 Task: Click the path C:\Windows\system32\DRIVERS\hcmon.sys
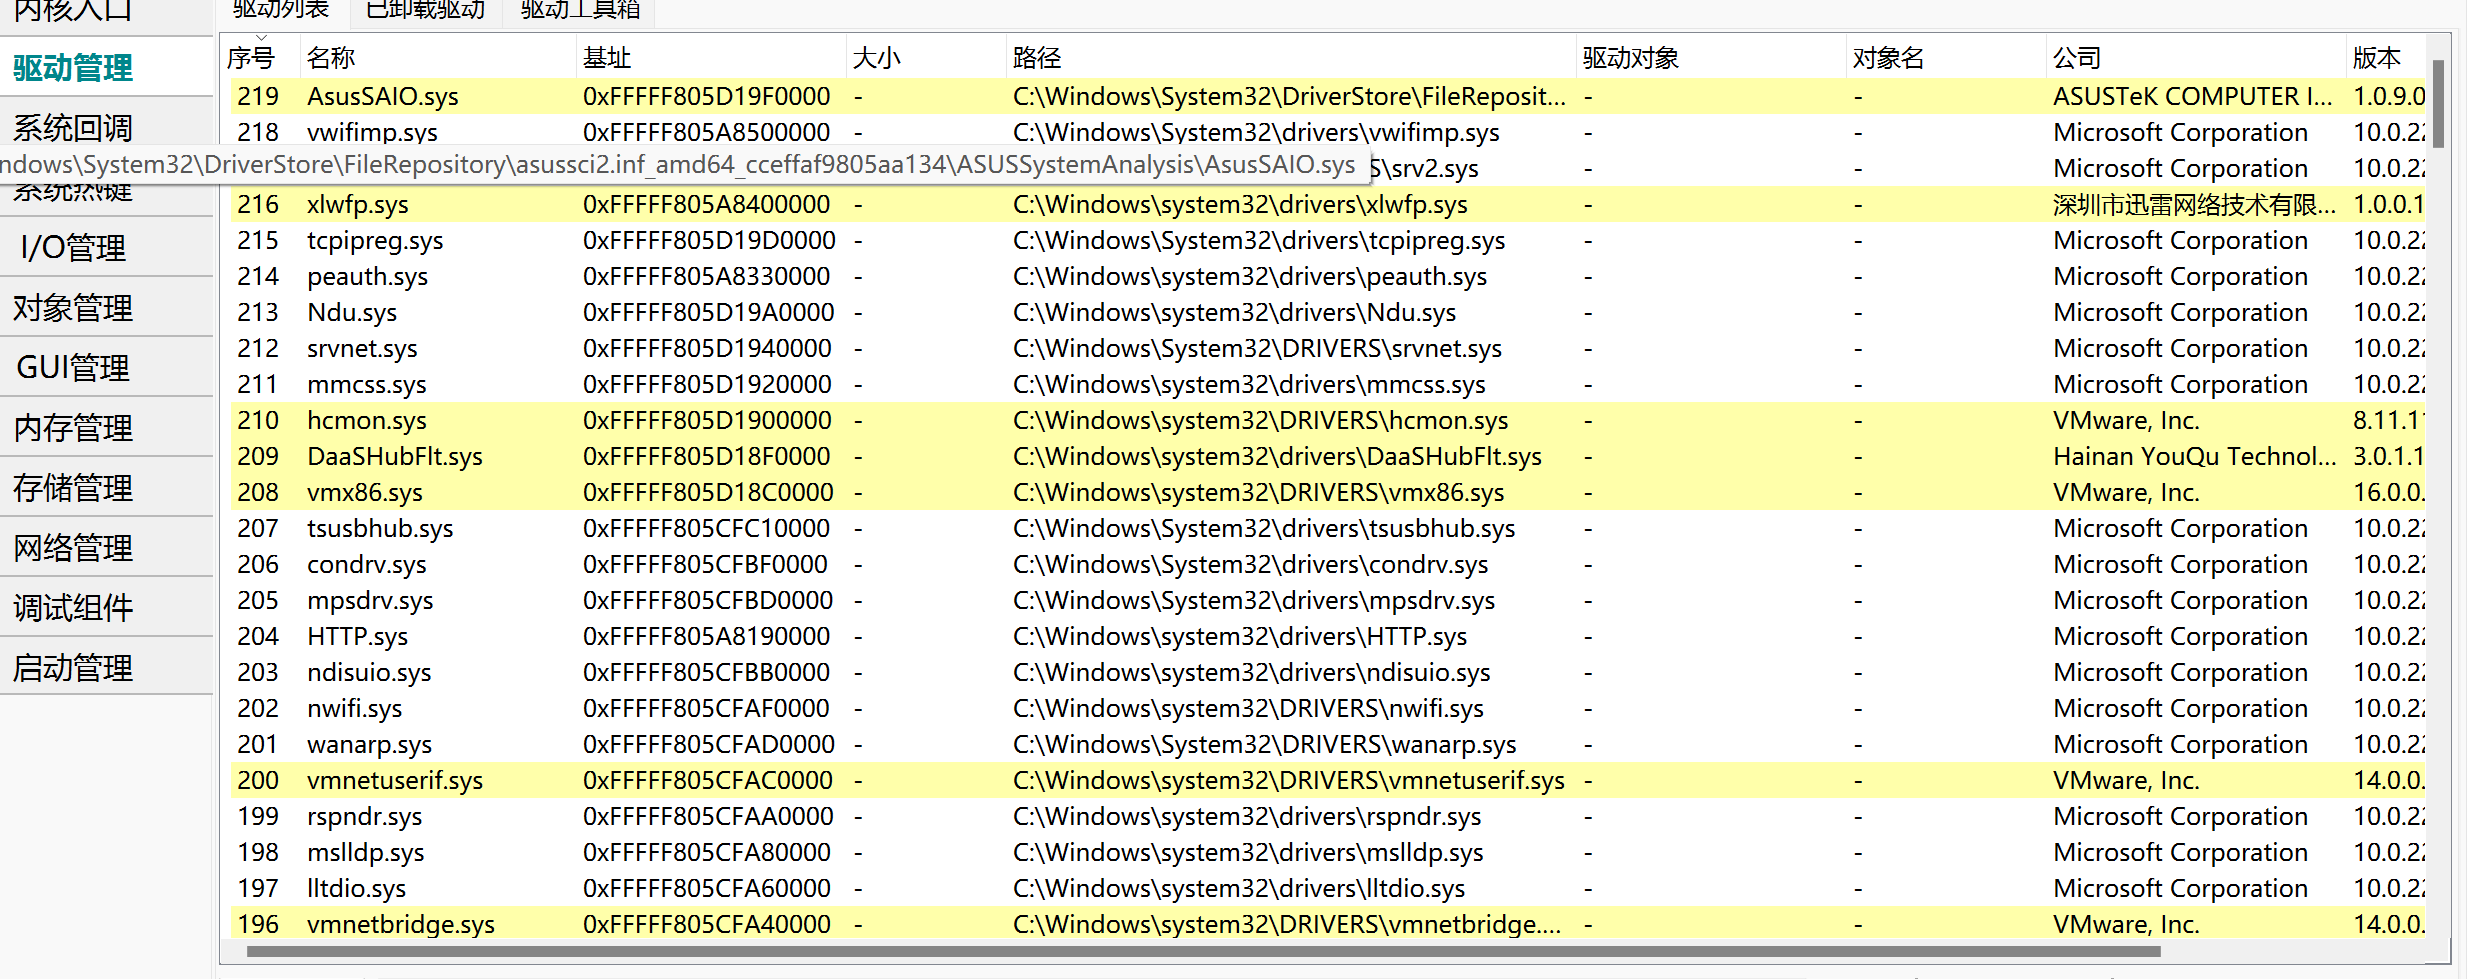tap(1261, 420)
